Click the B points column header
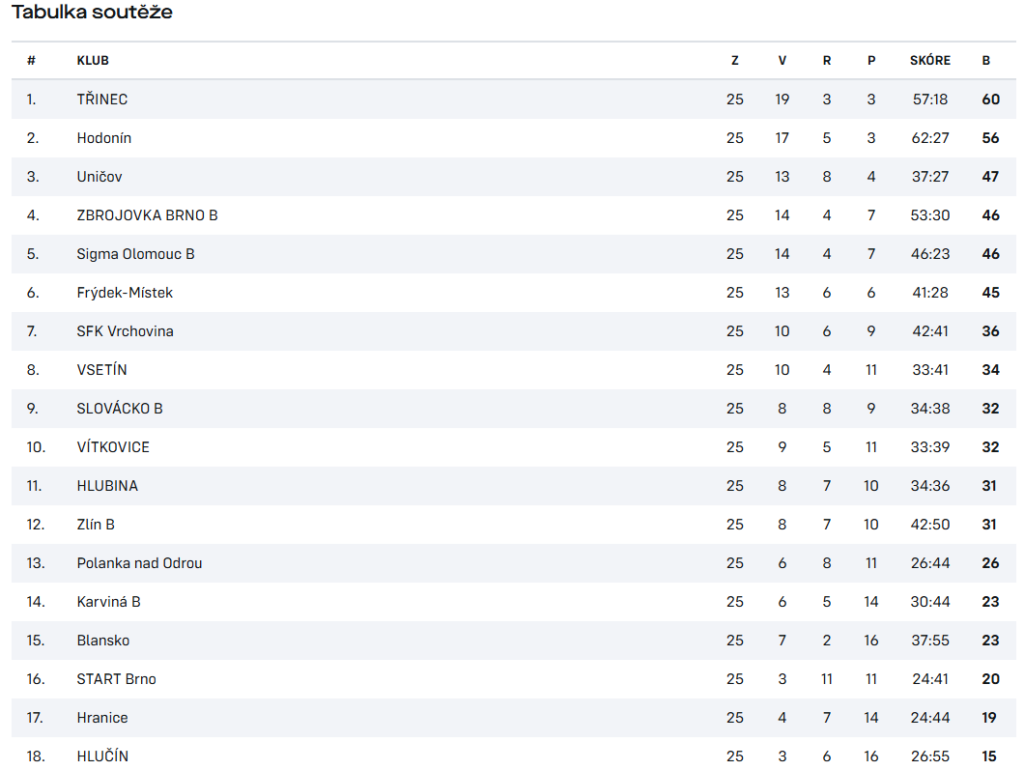Viewport: 1024px width, 770px height. click(986, 61)
